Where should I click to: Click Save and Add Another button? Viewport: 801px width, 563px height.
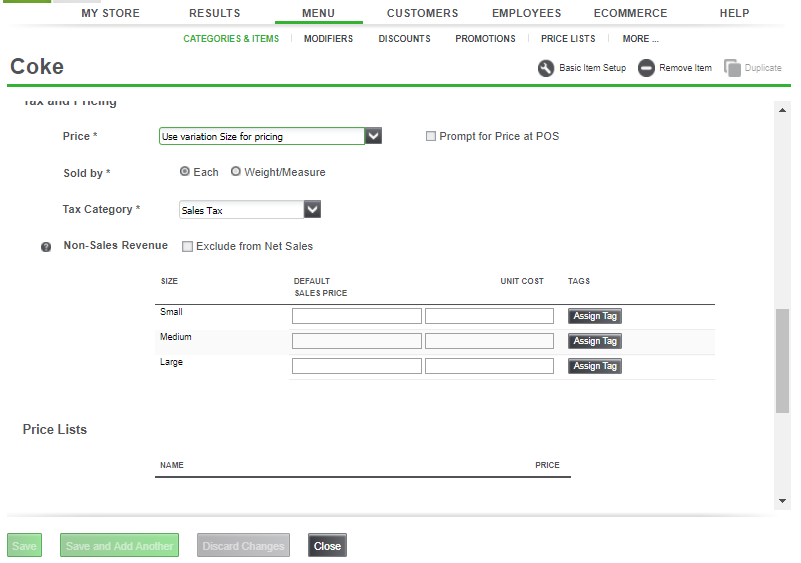pyautogui.click(x=120, y=546)
